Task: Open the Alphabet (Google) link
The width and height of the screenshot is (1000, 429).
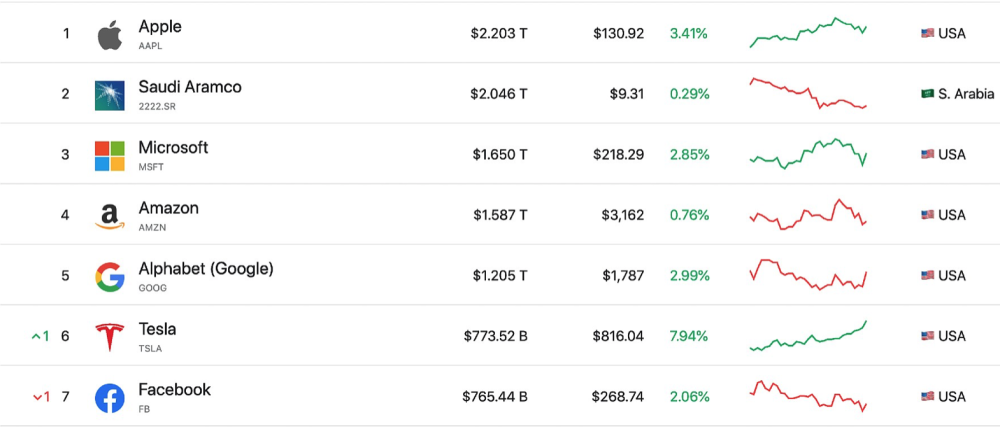Action: 206,268
